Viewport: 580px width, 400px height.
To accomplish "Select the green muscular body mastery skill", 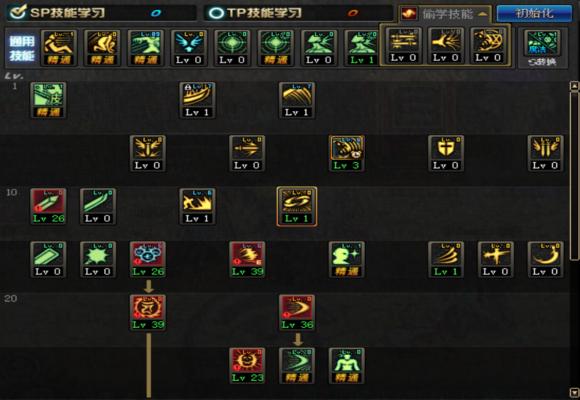I will coord(347,365).
